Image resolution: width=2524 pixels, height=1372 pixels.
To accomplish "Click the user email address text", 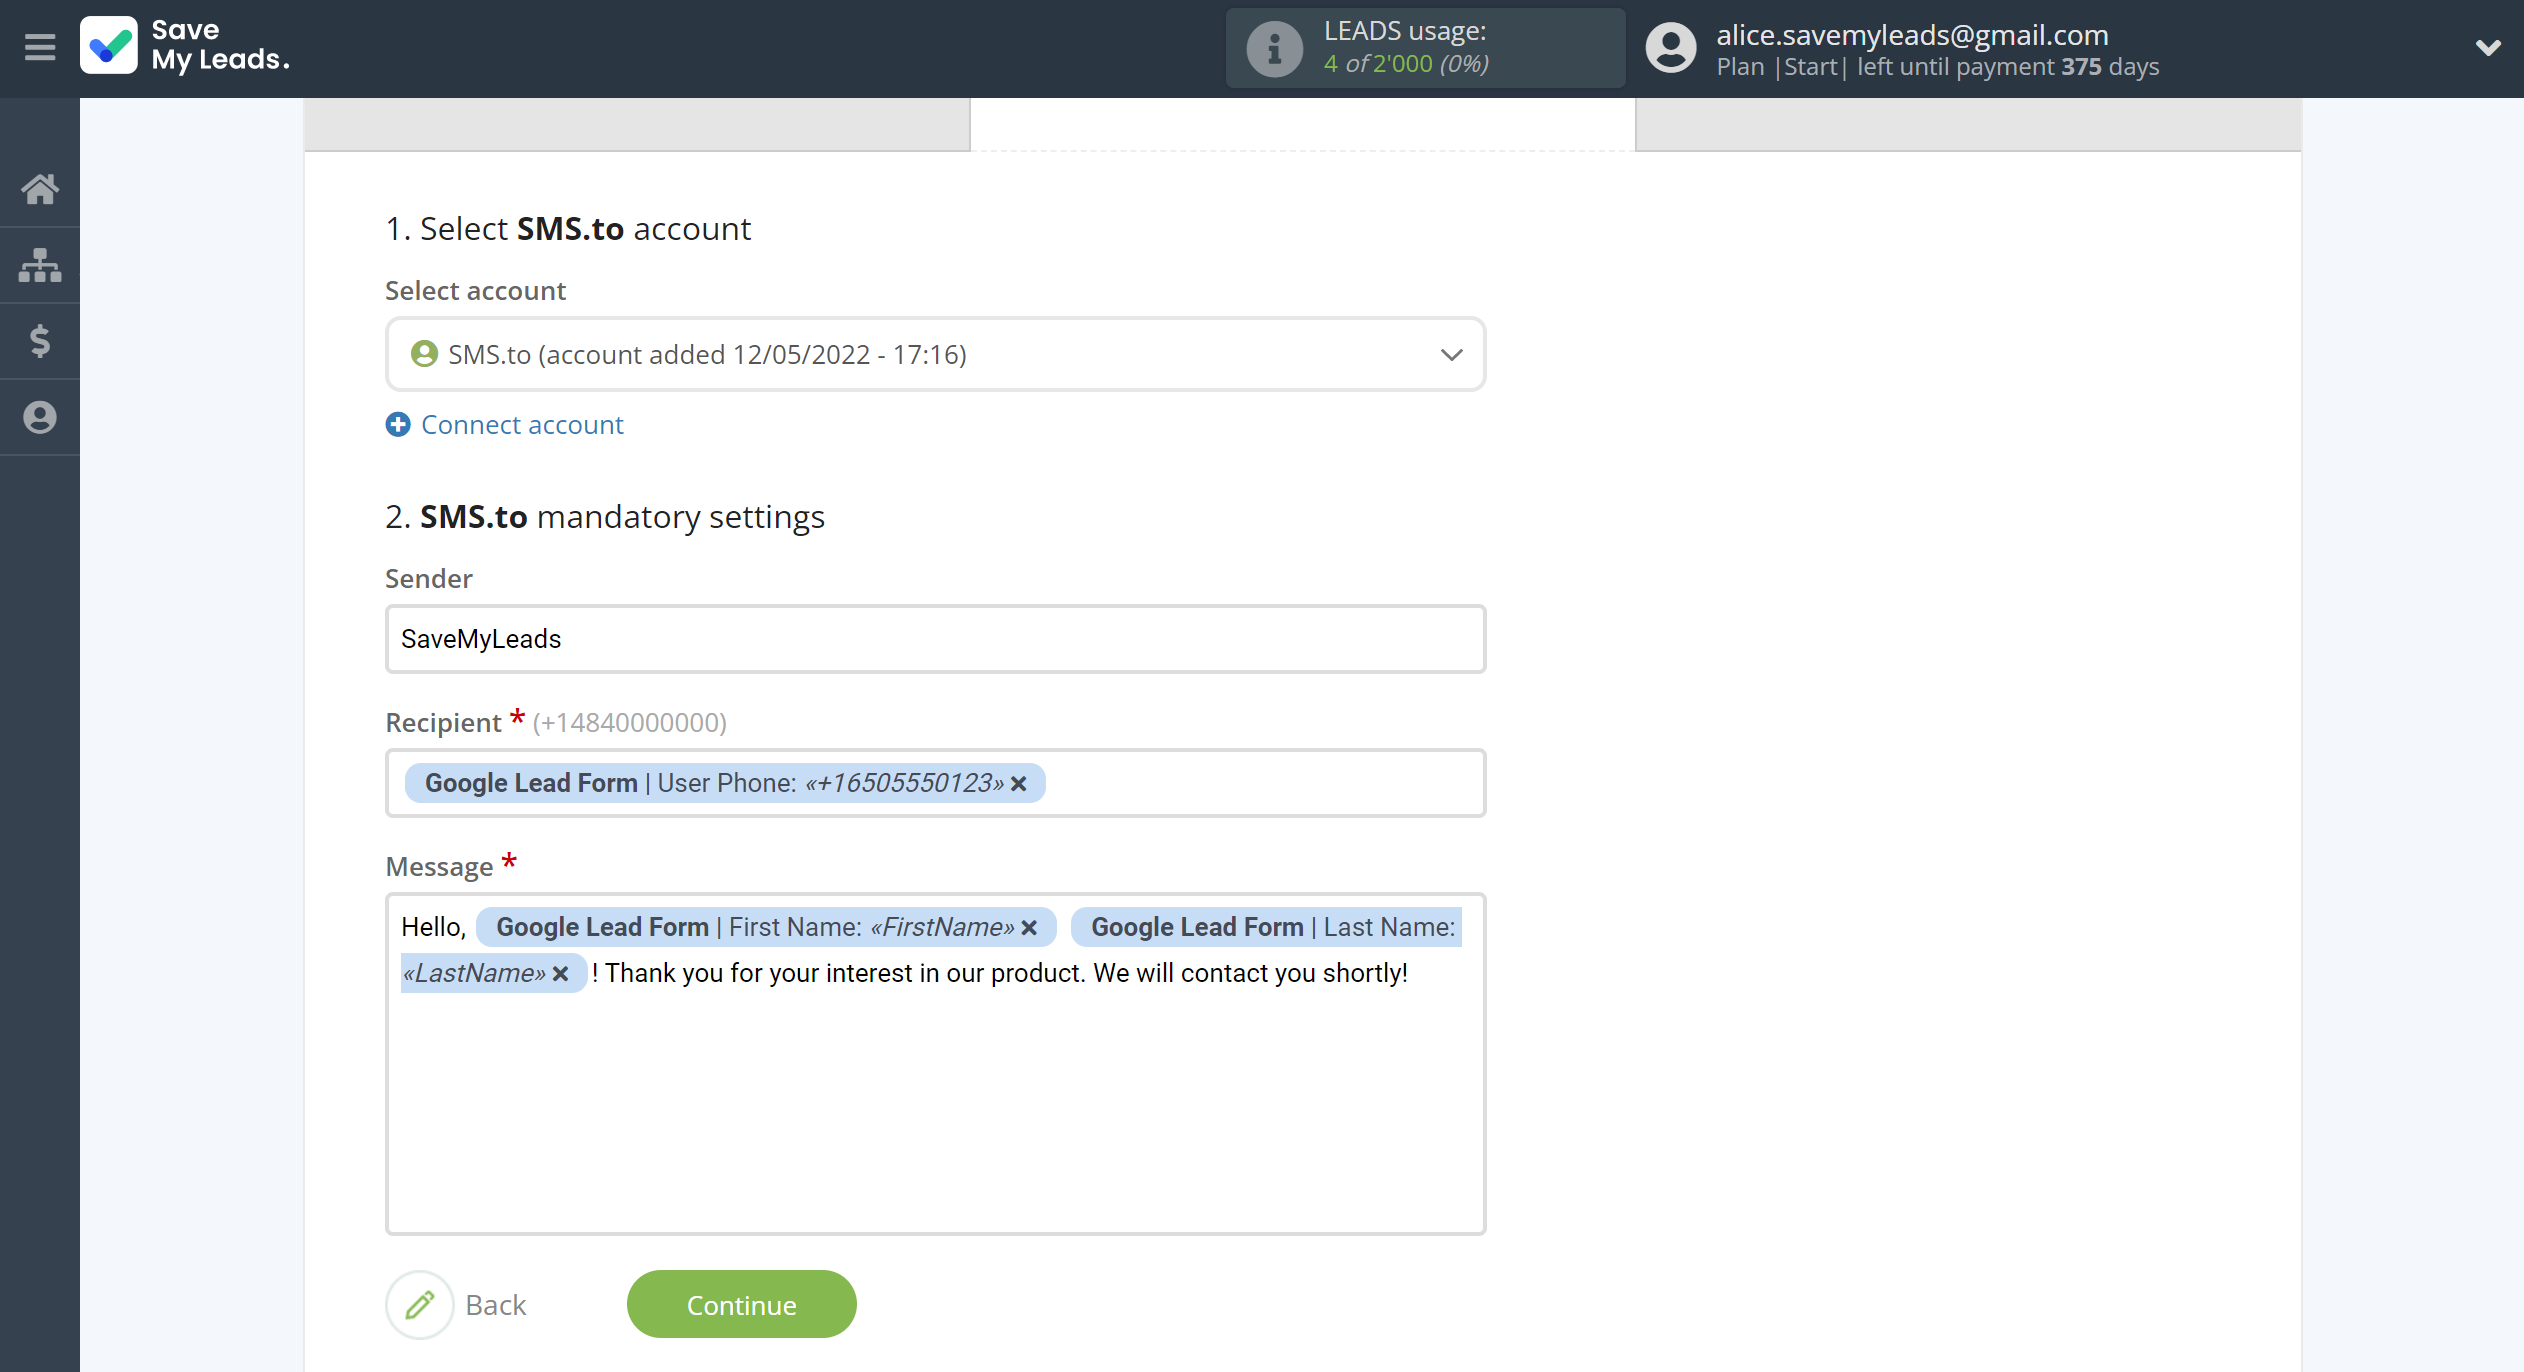I will pos(1912,34).
